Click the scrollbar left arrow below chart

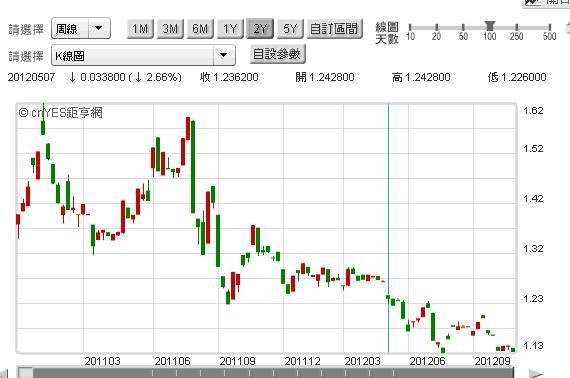pyautogui.click(x=4, y=374)
